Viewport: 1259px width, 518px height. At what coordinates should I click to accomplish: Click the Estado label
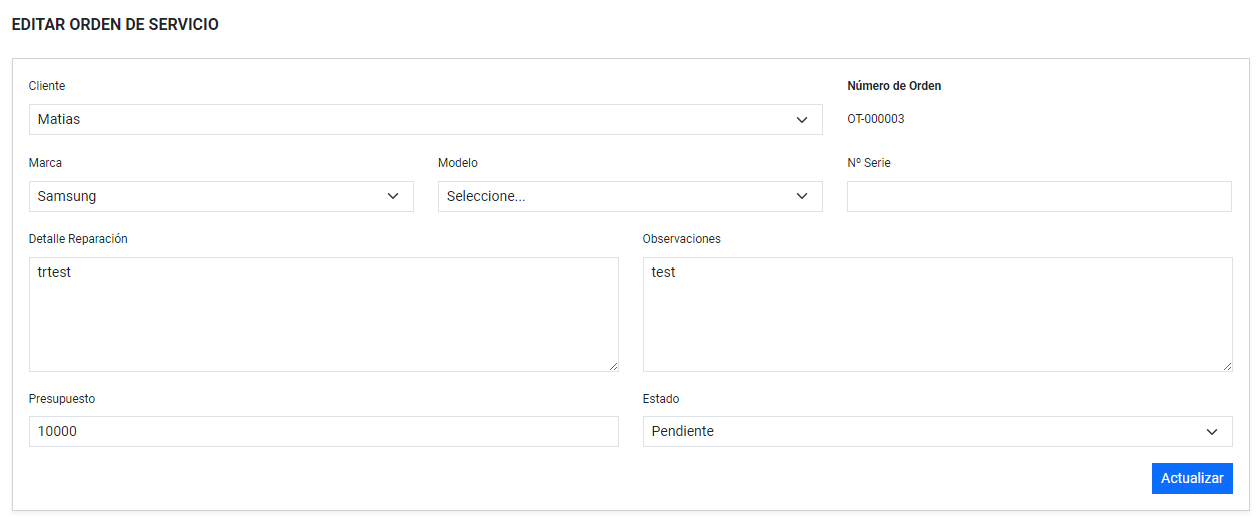(x=661, y=399)
